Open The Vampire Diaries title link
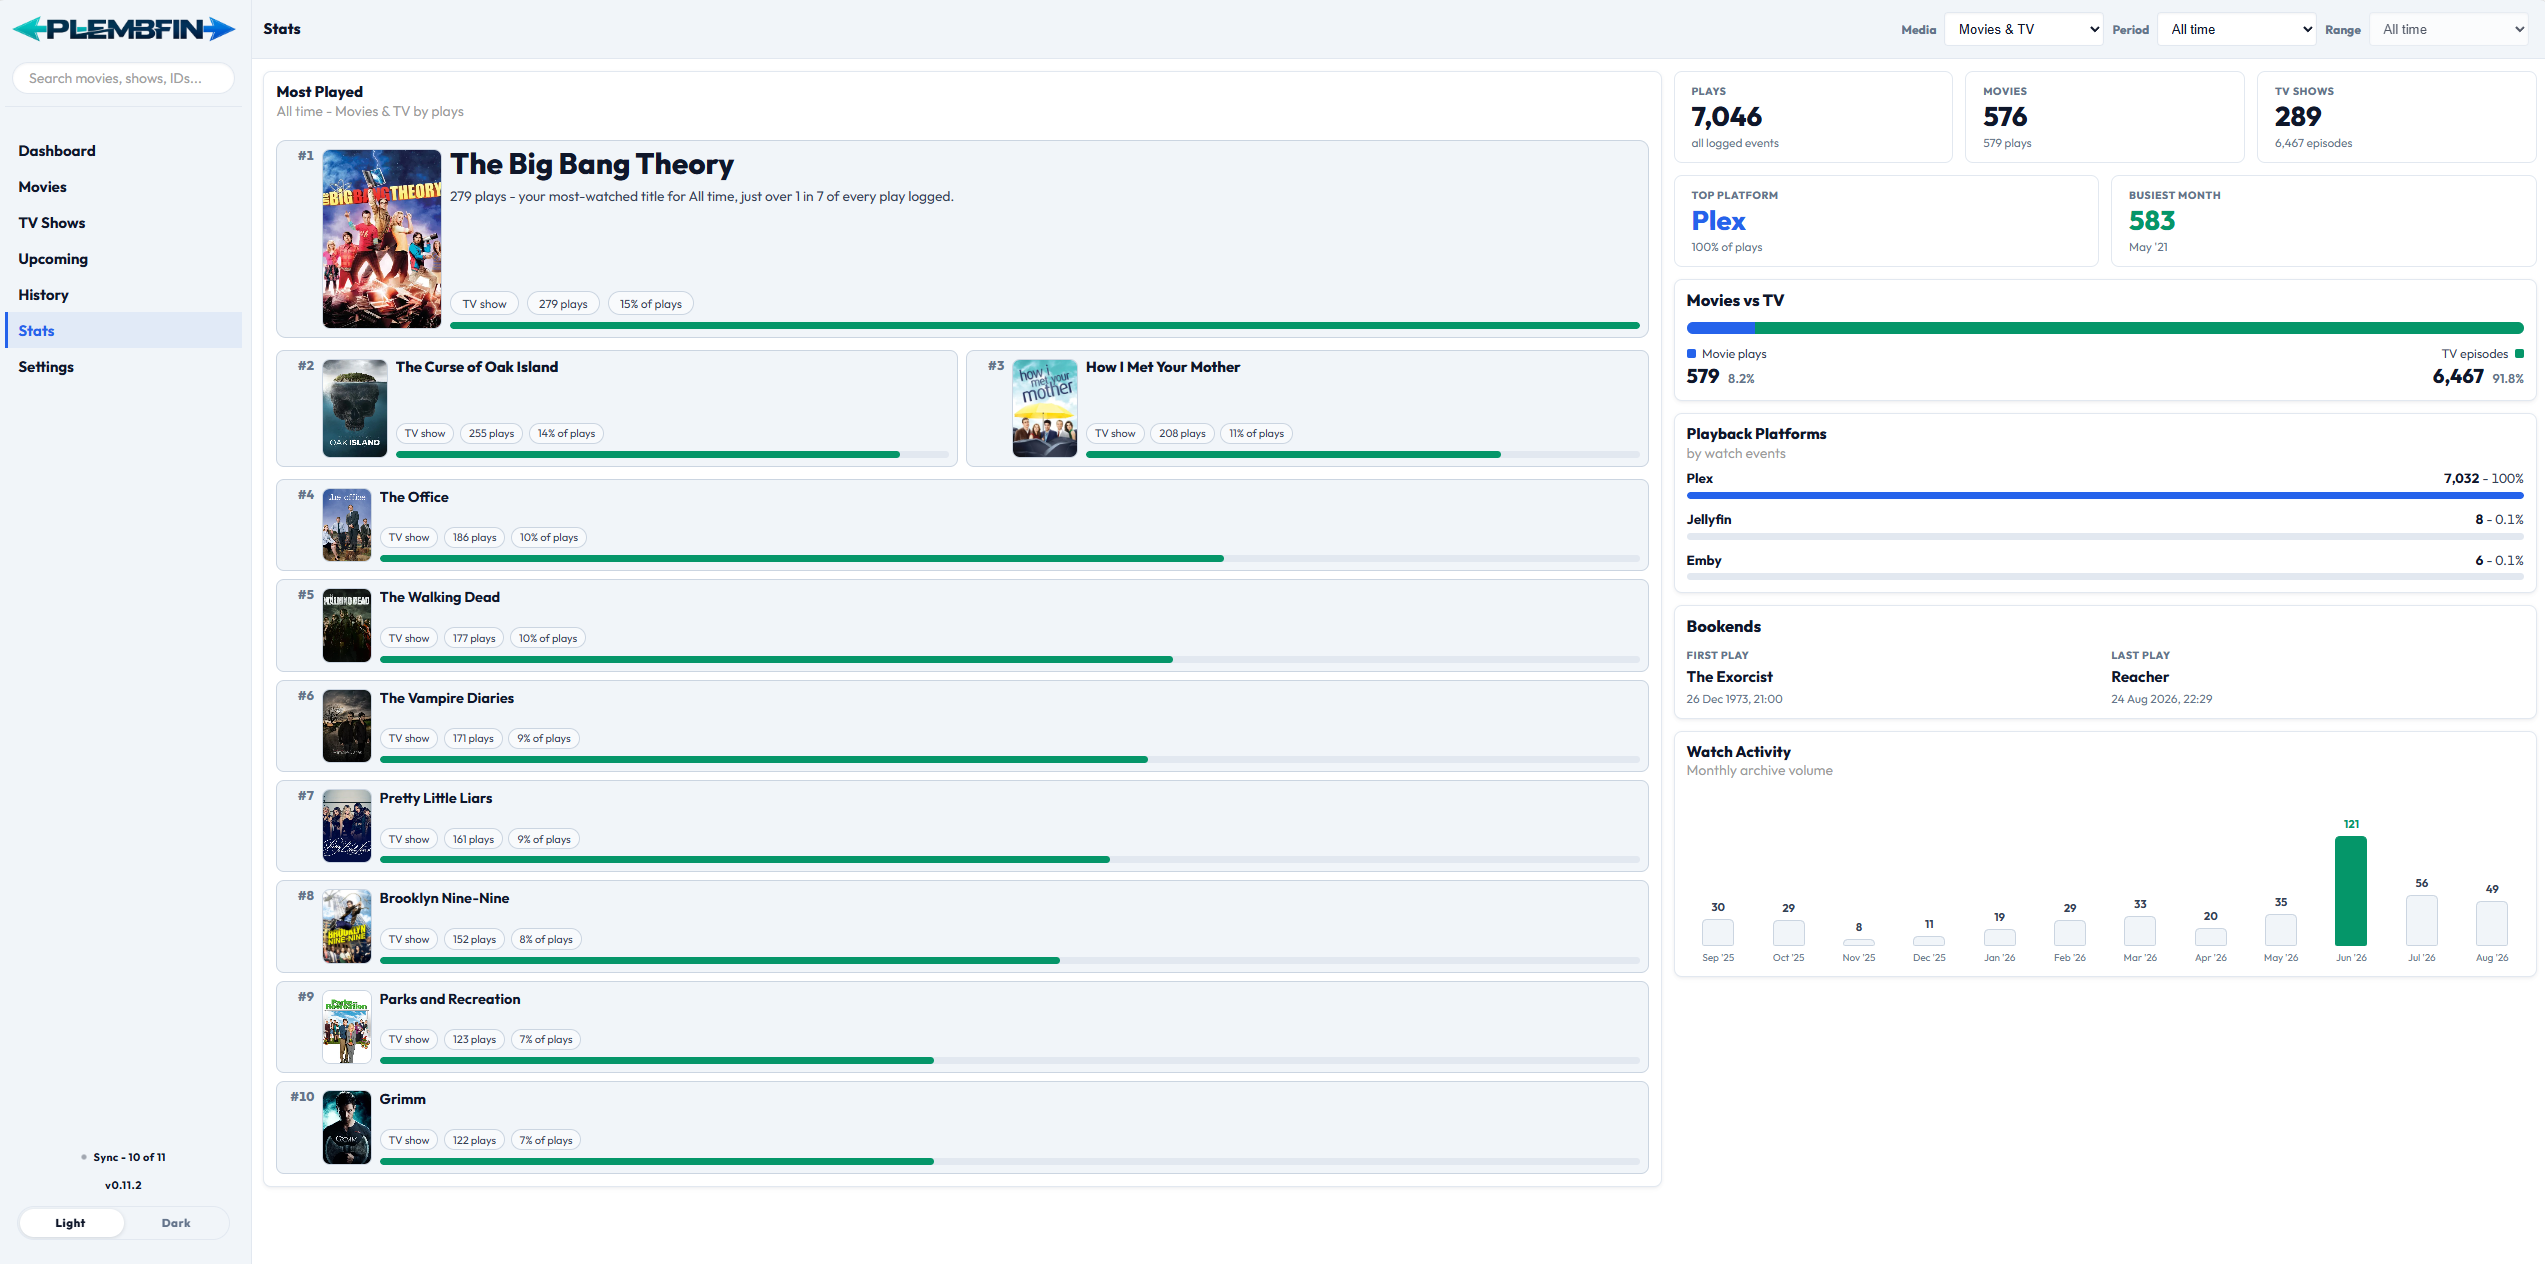This screenshot has height=1264, width=2545. tap(447, 698)
